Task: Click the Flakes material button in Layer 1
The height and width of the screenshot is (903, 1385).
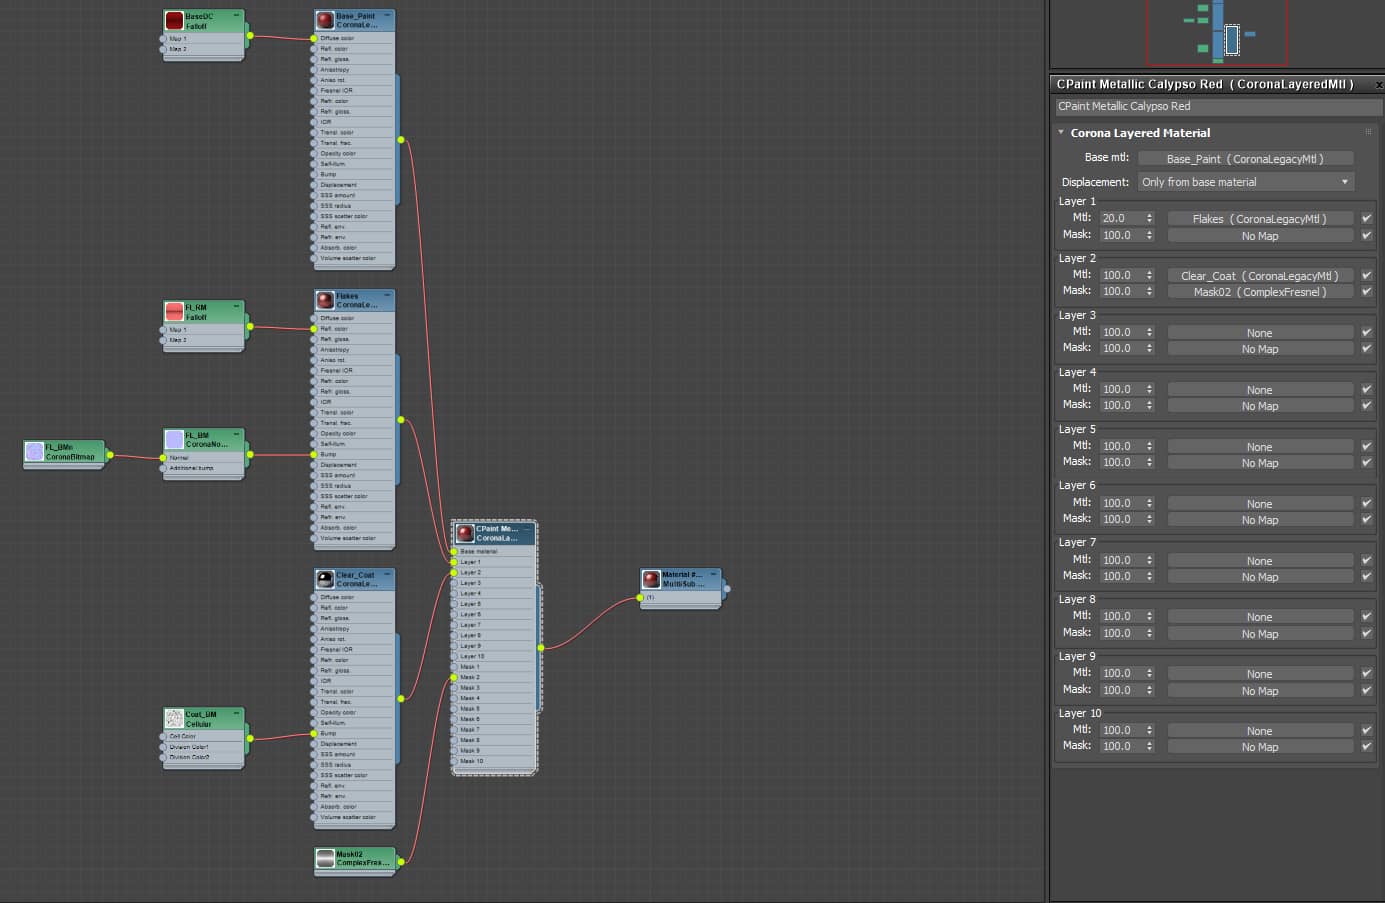Action: pyautogui.click(x=1259, y=219)
